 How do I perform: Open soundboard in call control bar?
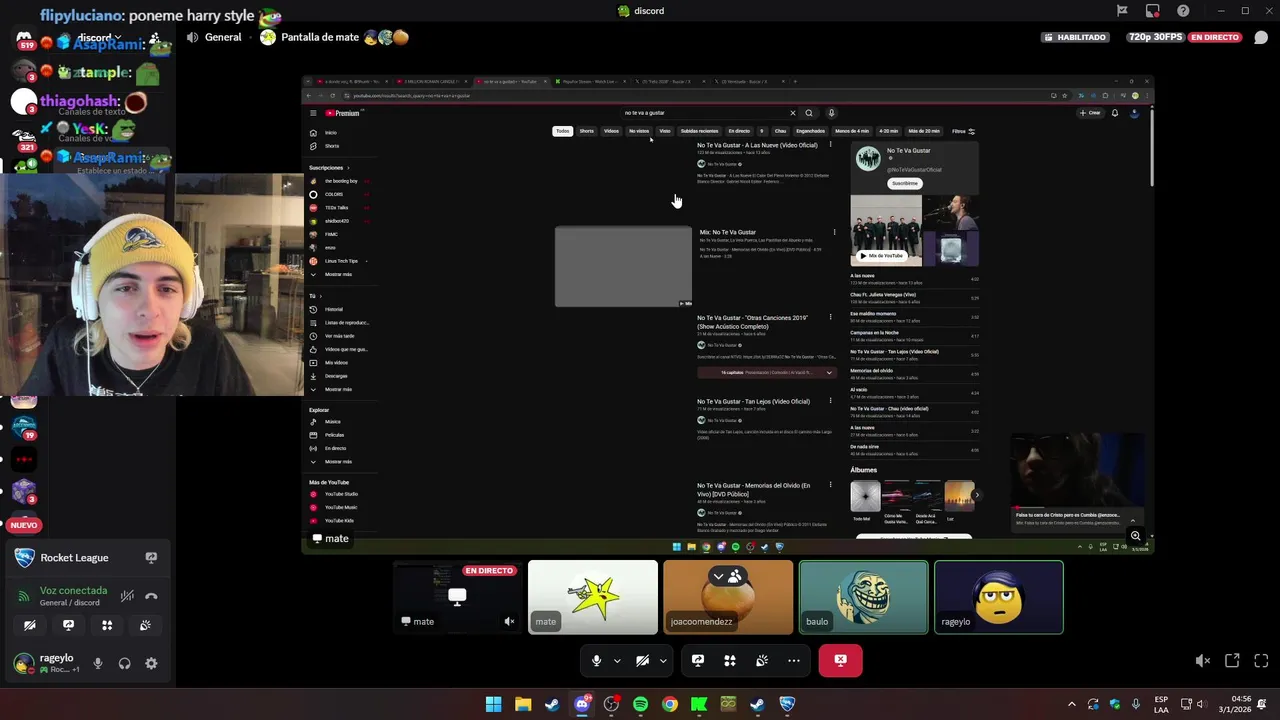tap(762, 660)
